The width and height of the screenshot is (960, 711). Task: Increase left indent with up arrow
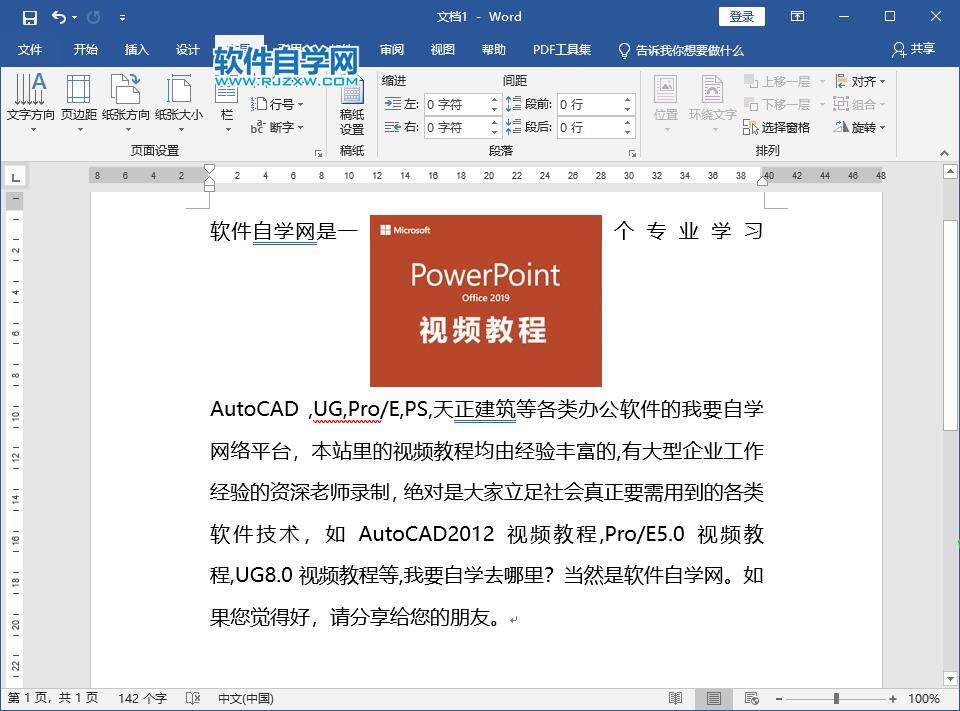tap(495, 100)
